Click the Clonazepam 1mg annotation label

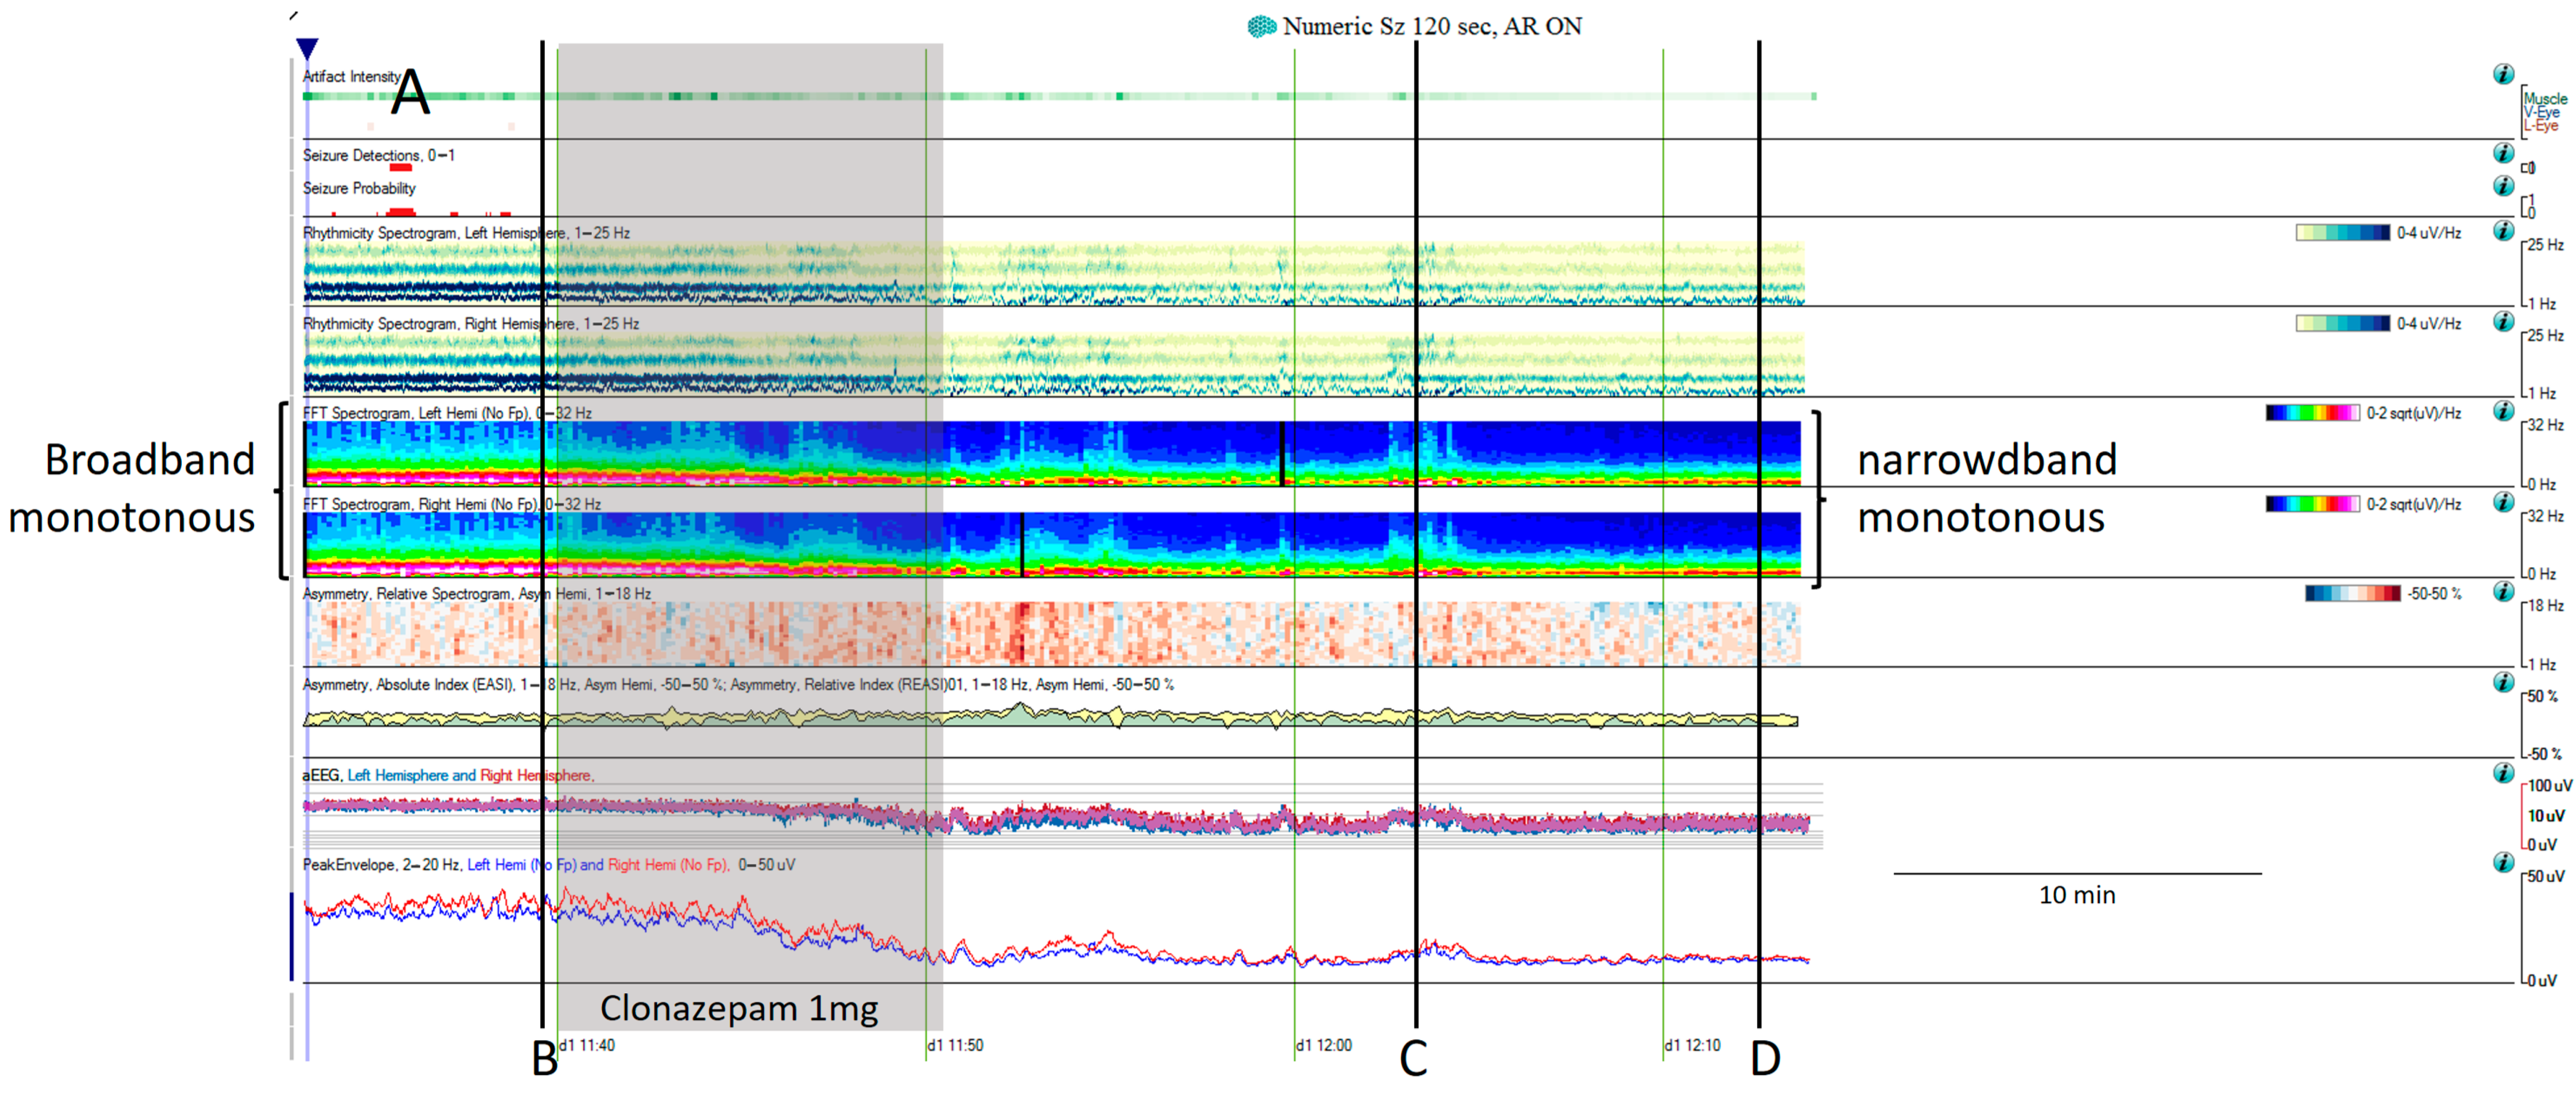740,1010
